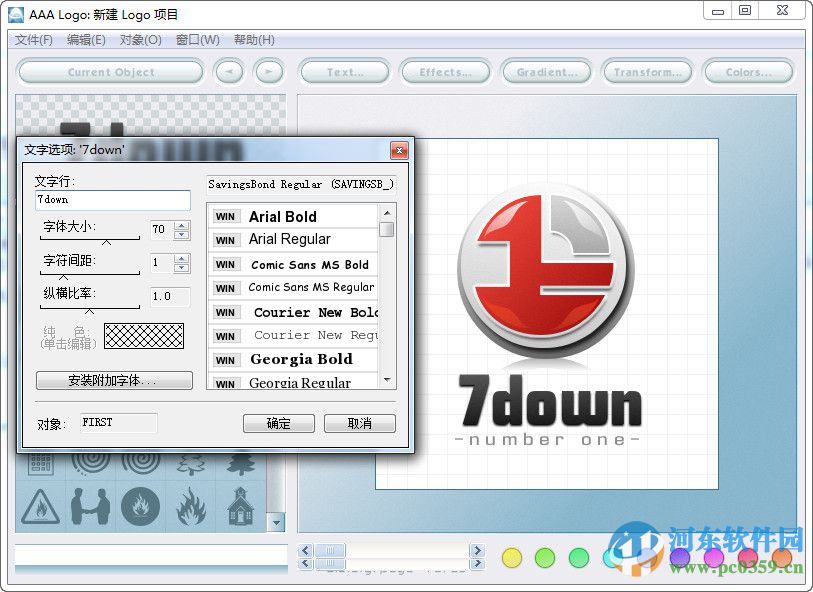Select Georgia Bold font
The width and height of the screenshot is (813, 592).
(293, 360)
